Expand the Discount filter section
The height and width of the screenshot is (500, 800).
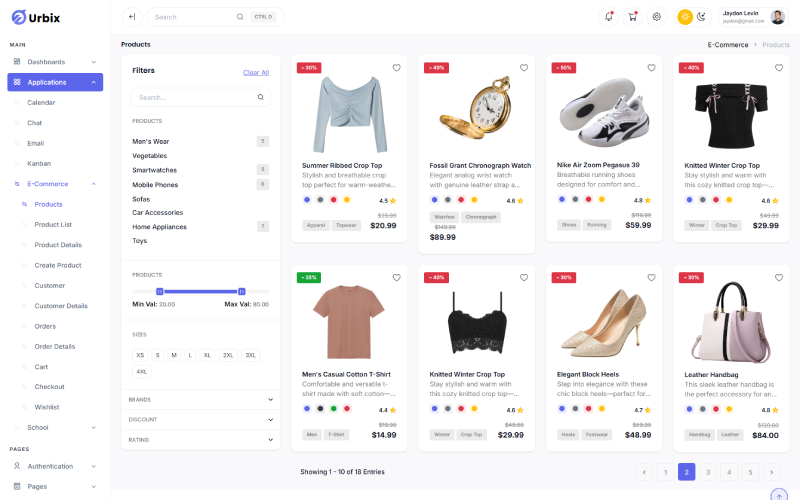click(x=270, y=419)
